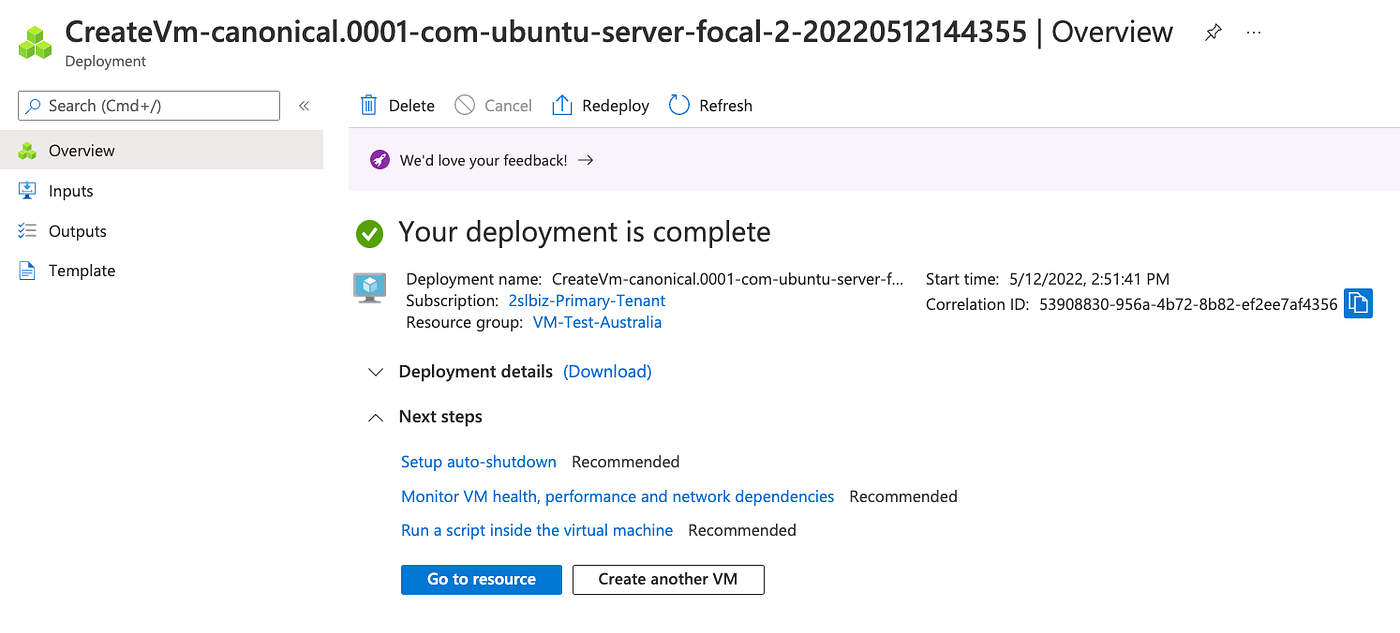Viewport: 1400px width, 633px height.
Task: Open the more options ellipsis
Action: [x=1253, y=33]
